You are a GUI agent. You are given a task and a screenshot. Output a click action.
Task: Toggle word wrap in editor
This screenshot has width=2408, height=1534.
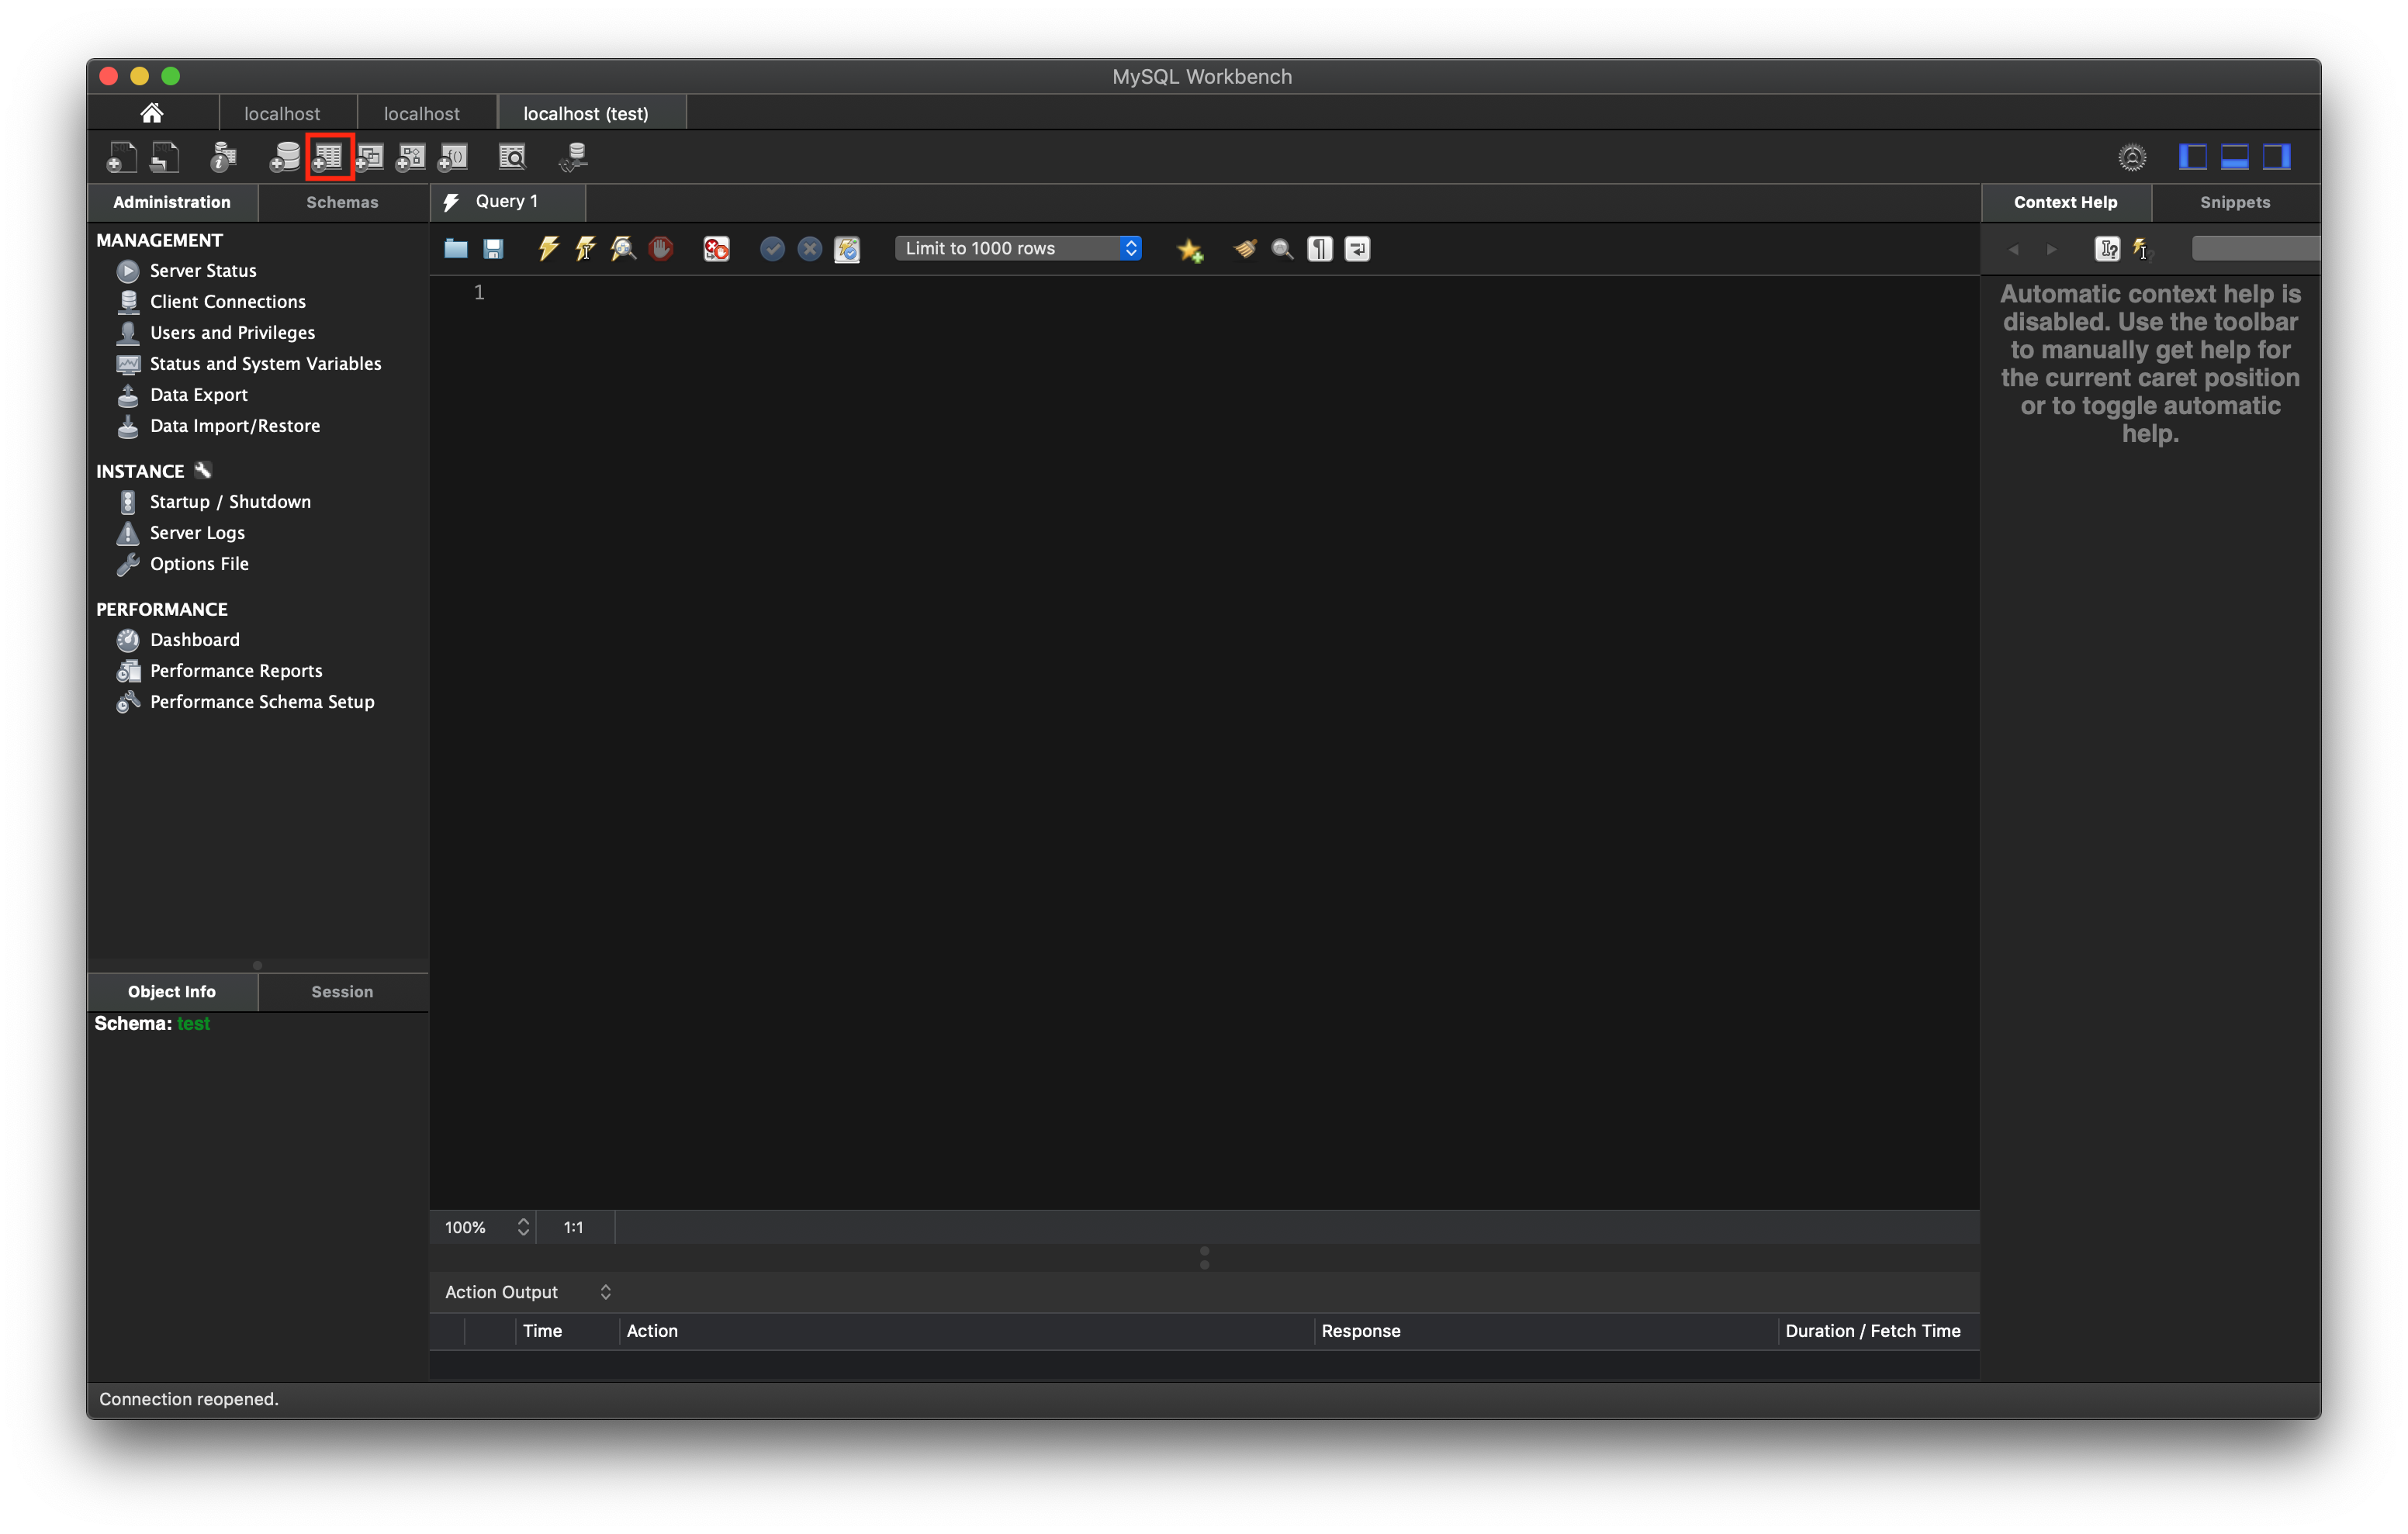pyautogui.click(x=1357, y=249)
